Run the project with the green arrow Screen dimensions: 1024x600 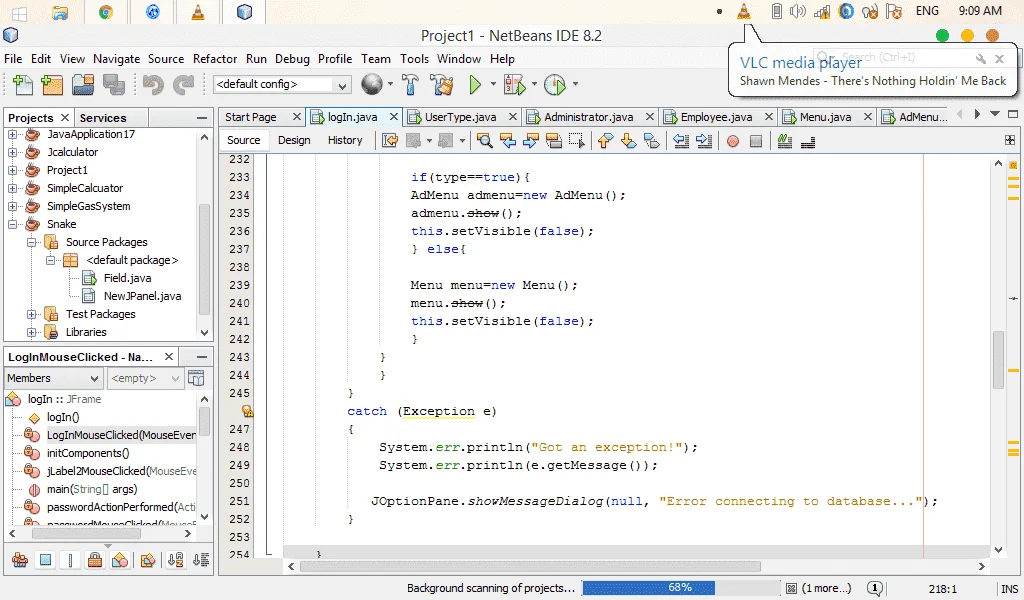tap(475, 84)
